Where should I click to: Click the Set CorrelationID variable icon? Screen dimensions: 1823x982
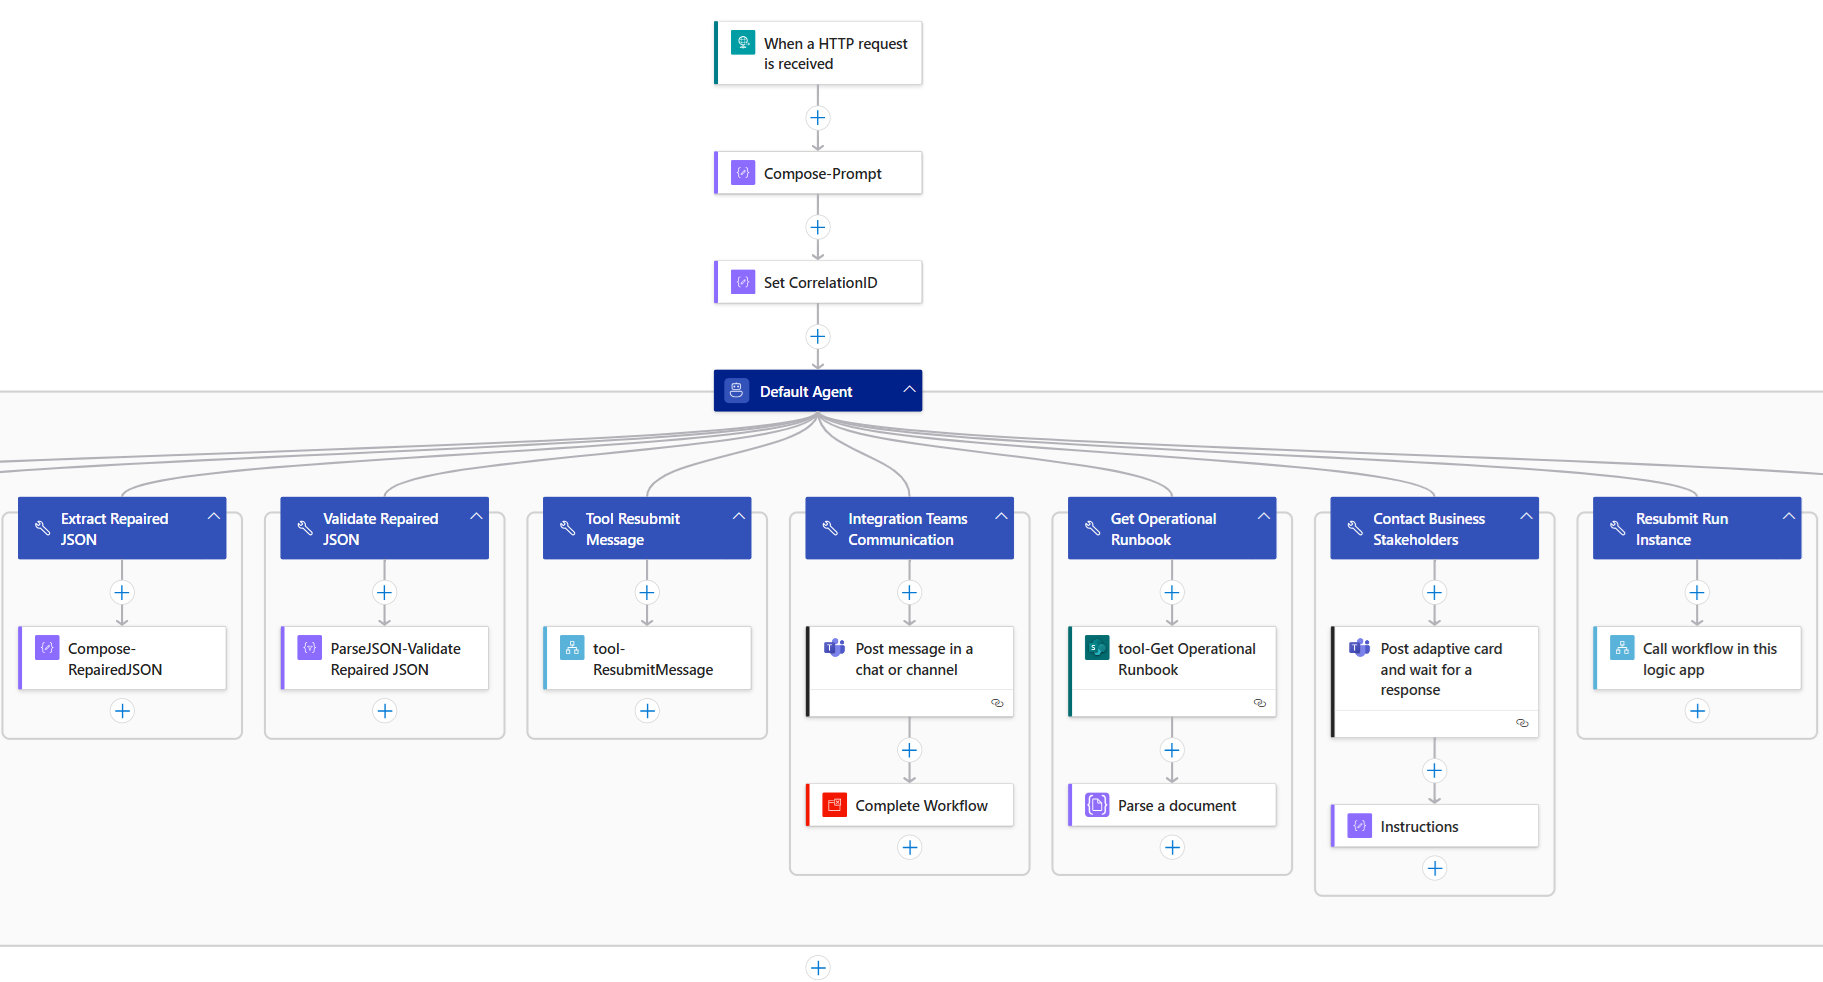pyautogui.click(x=743, y=282)
